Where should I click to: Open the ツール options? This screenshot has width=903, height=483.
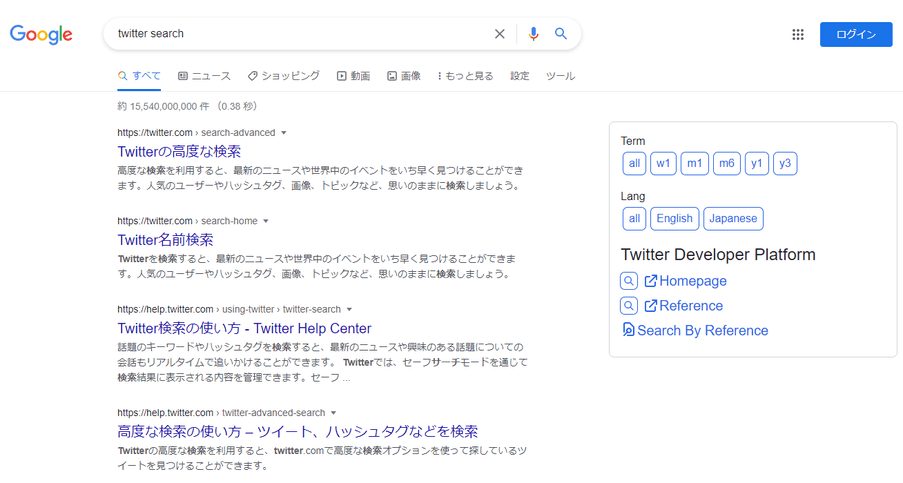[560, 76]
